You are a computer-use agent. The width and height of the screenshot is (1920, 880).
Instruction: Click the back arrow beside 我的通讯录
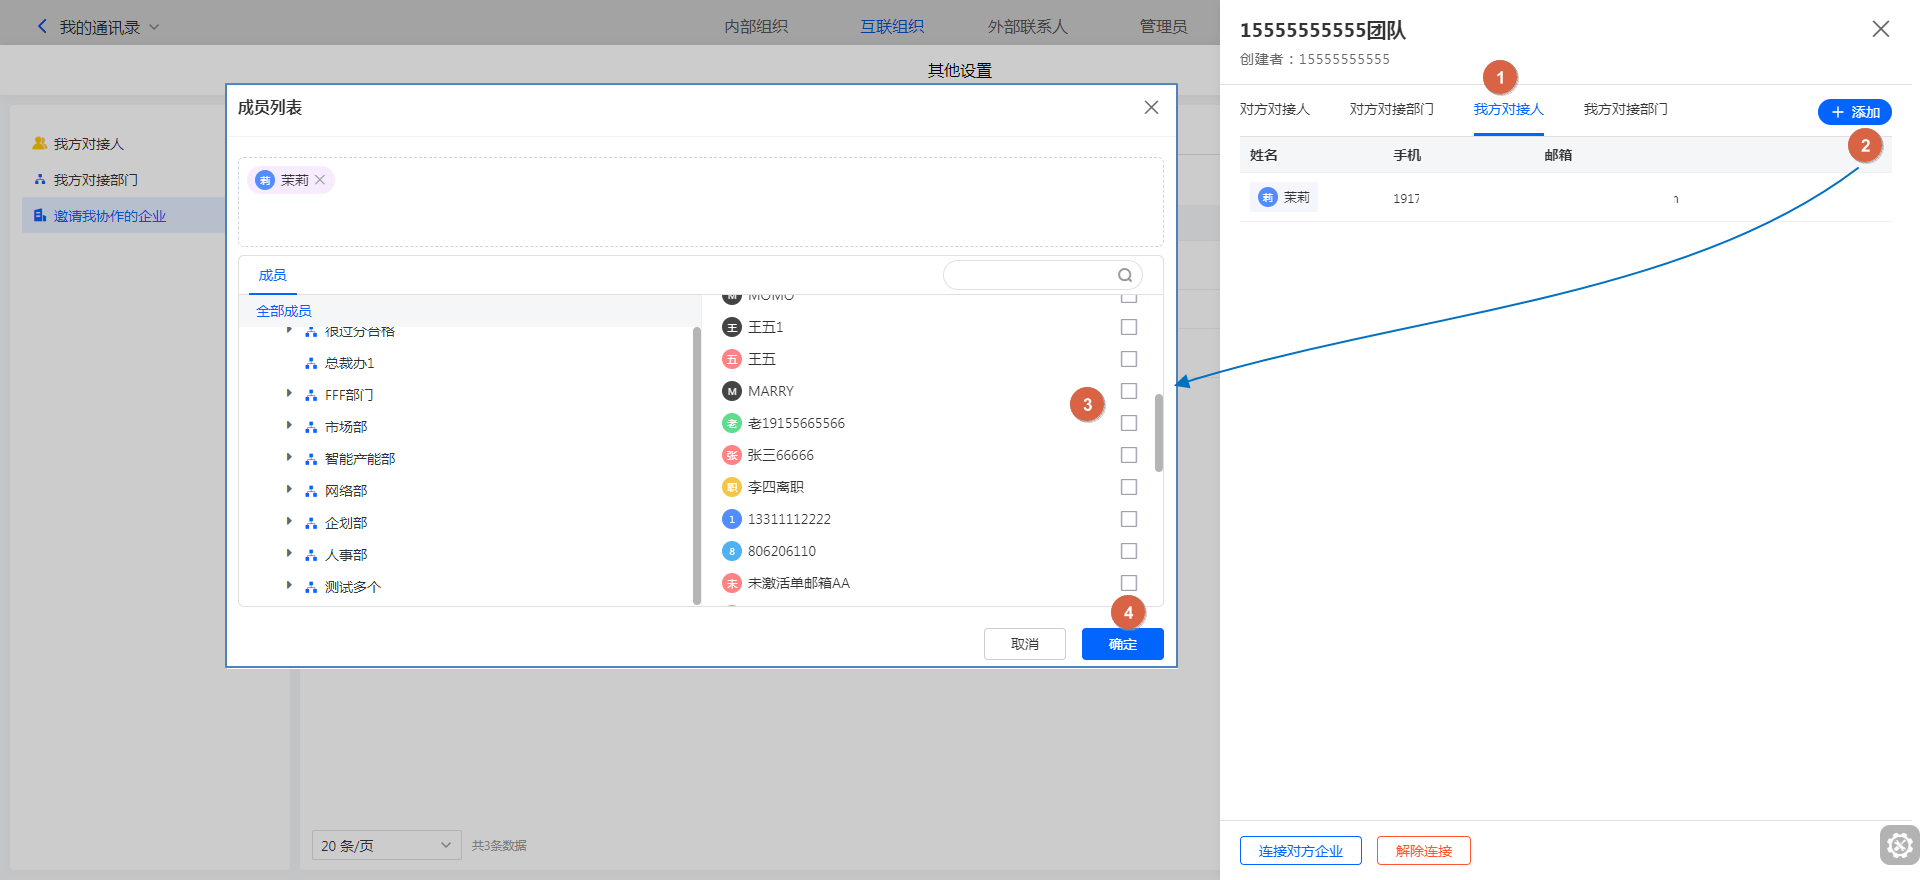(42, 27)
